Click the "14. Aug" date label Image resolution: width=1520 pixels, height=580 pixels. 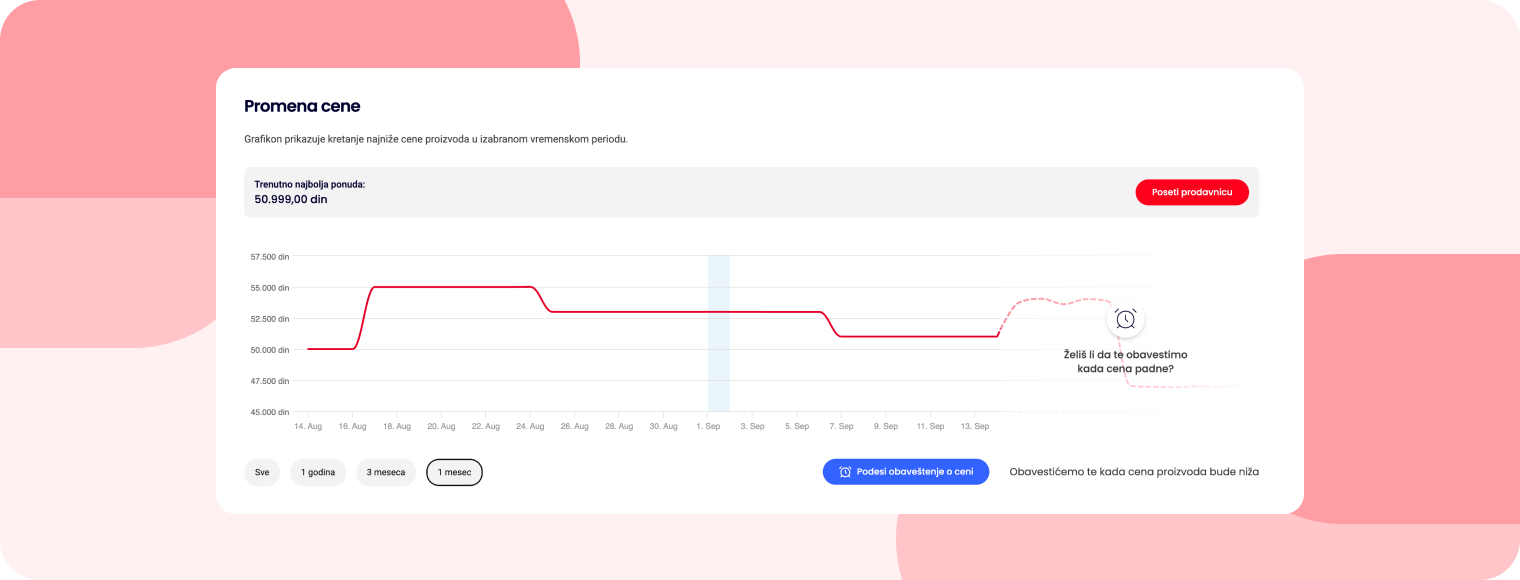(308, 426)
